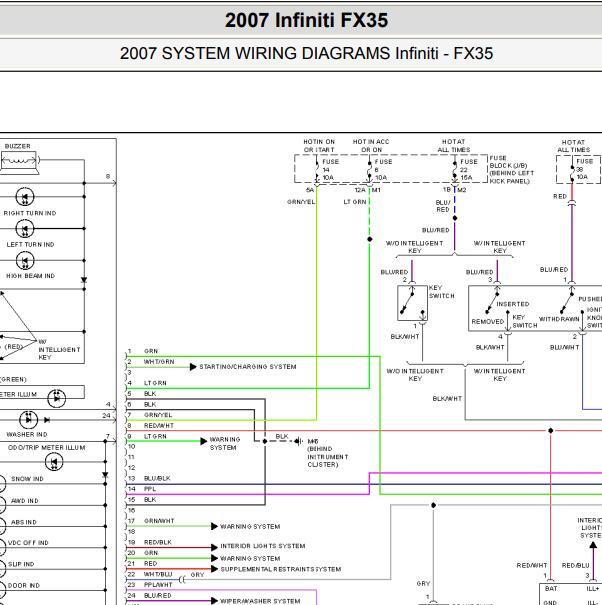Click the 'SNOW IND' label
This screenshot has width=602, height=605.
click(x=27, y=479)
